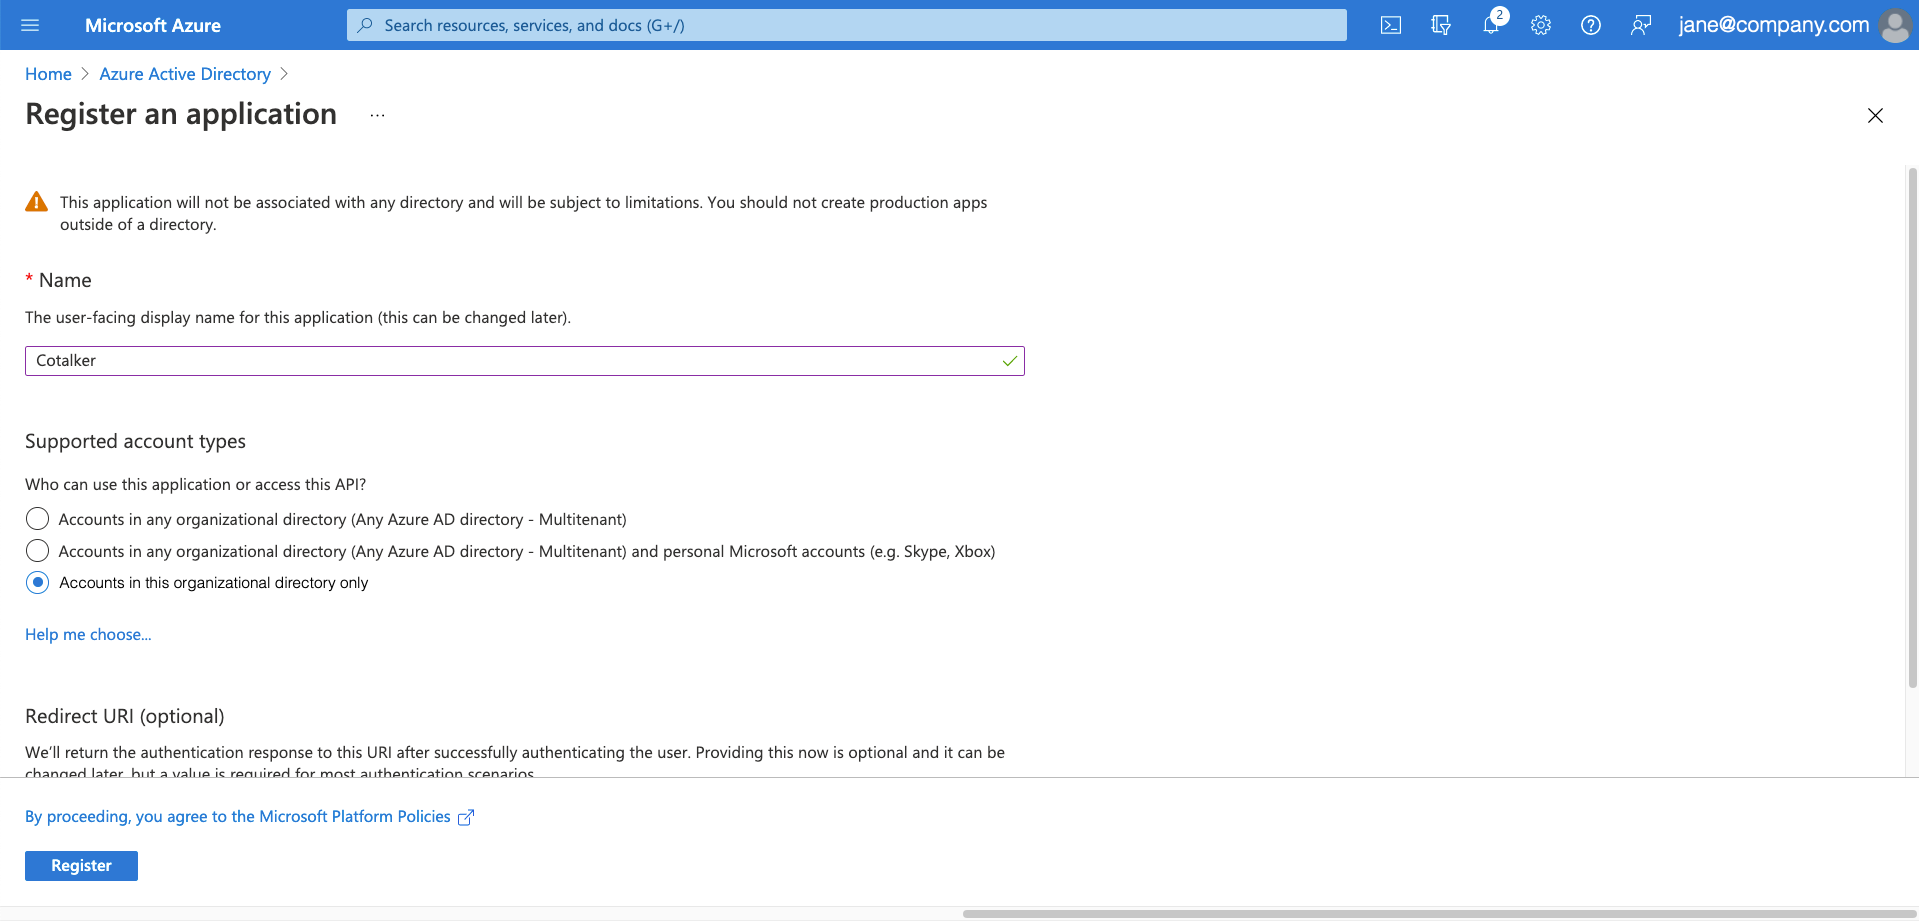
Task: Click the Microsoft Azure logo text
Action: [x=153, y=25]
